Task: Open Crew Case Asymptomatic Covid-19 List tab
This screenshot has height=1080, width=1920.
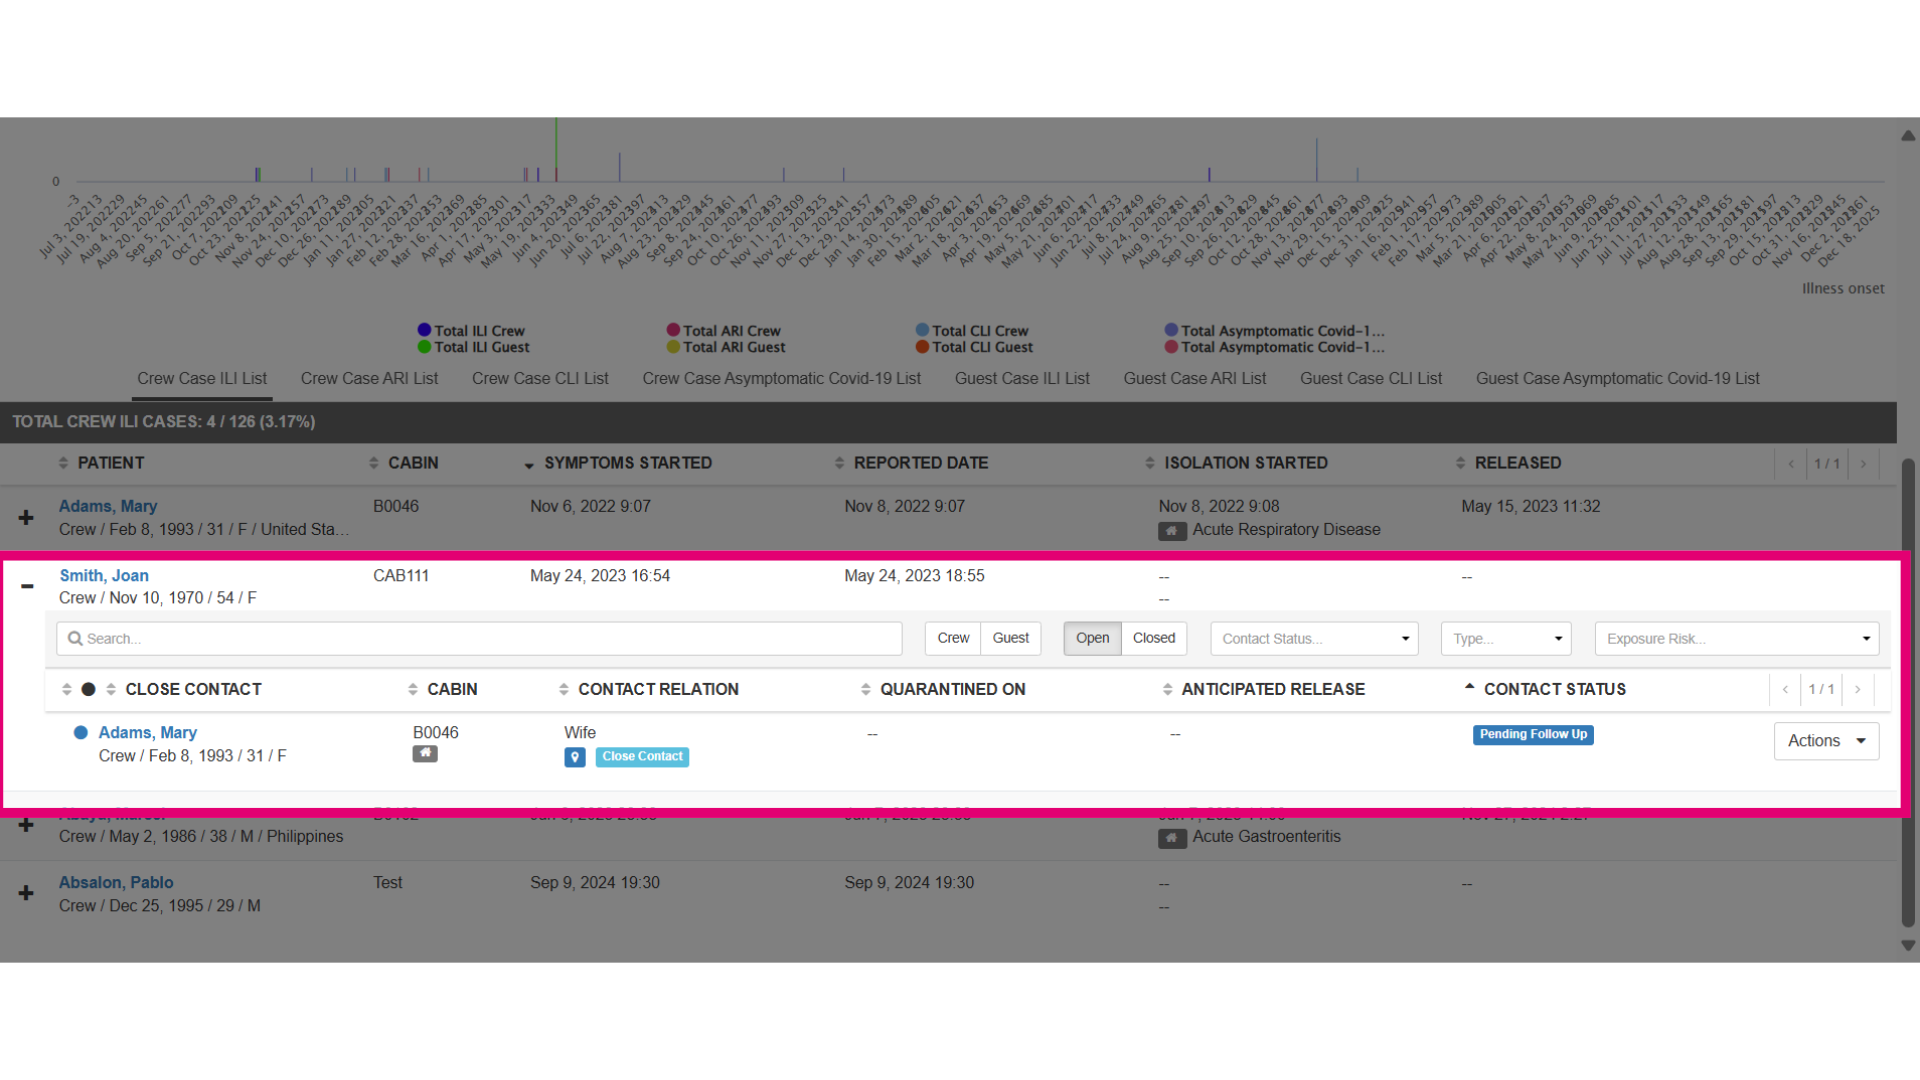Action: (x=781, y=379)
